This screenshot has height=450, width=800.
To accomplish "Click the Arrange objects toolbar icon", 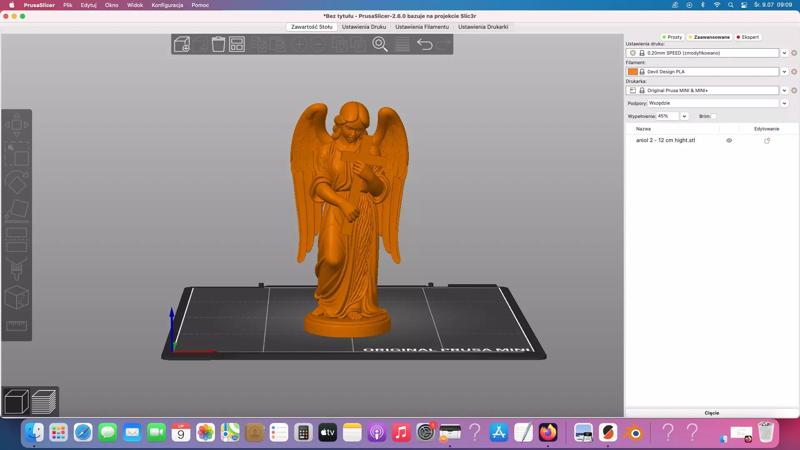I will [237, 44].
